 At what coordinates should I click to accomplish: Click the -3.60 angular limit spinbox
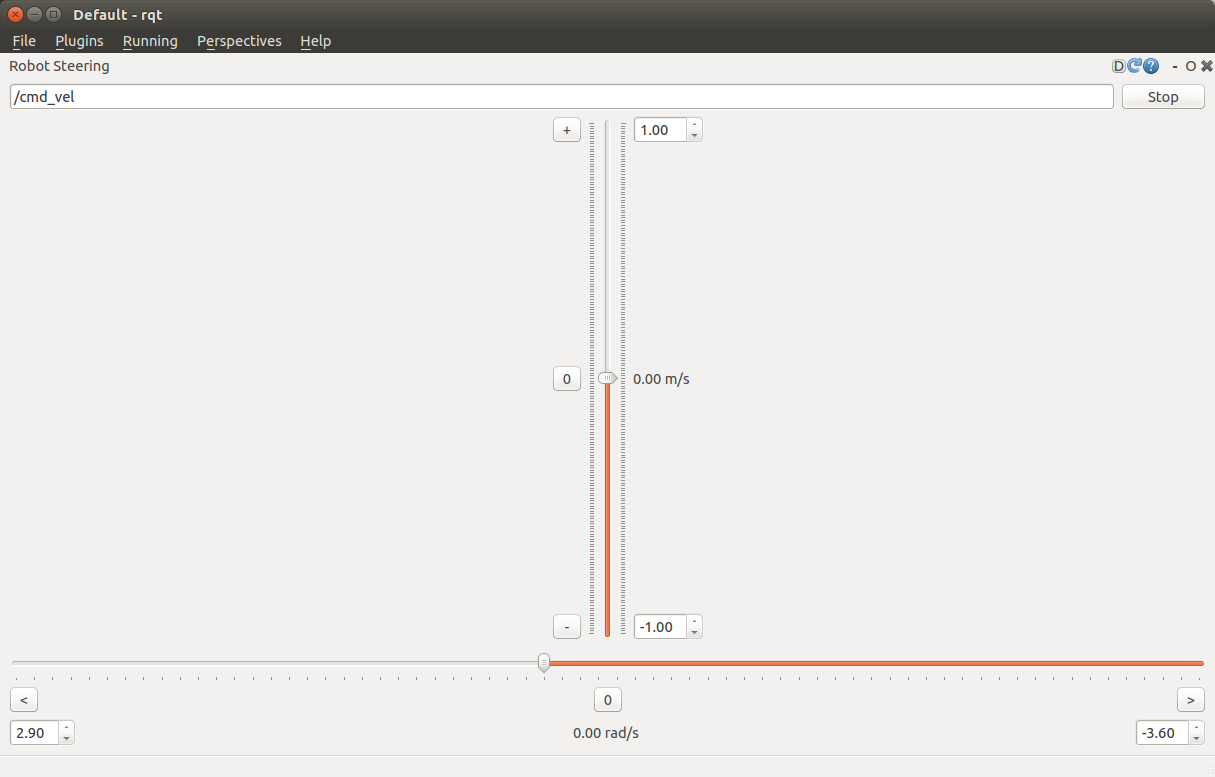(x=1161, y=733)
